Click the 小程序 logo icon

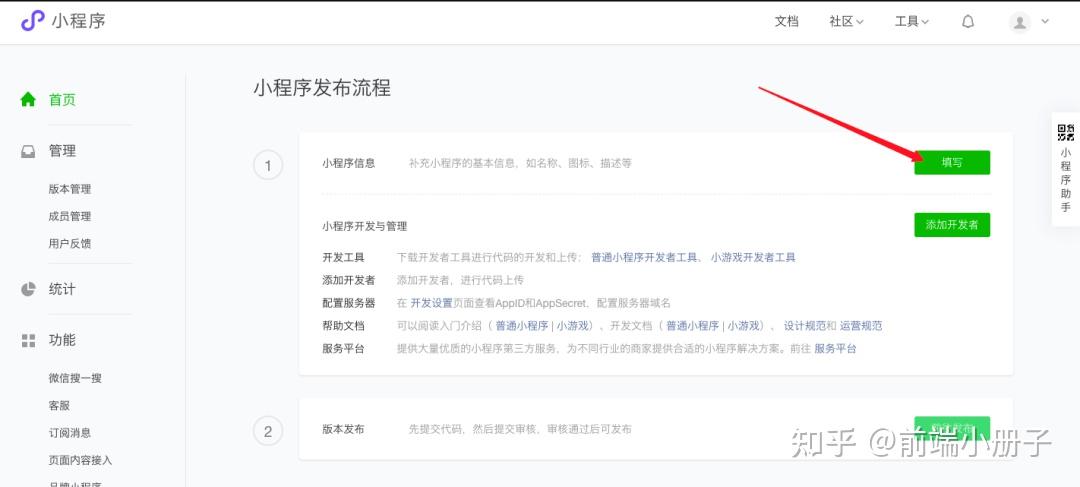click(x=32, y=21)
